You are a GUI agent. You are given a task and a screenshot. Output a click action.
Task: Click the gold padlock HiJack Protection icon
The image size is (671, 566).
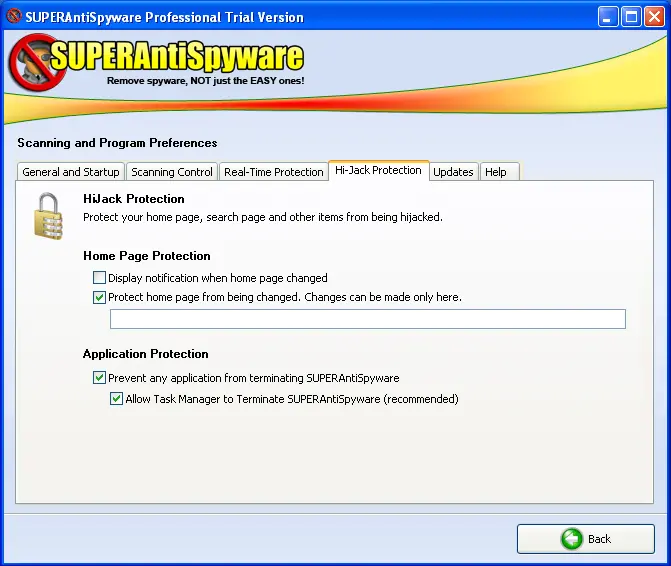(49, 216)
